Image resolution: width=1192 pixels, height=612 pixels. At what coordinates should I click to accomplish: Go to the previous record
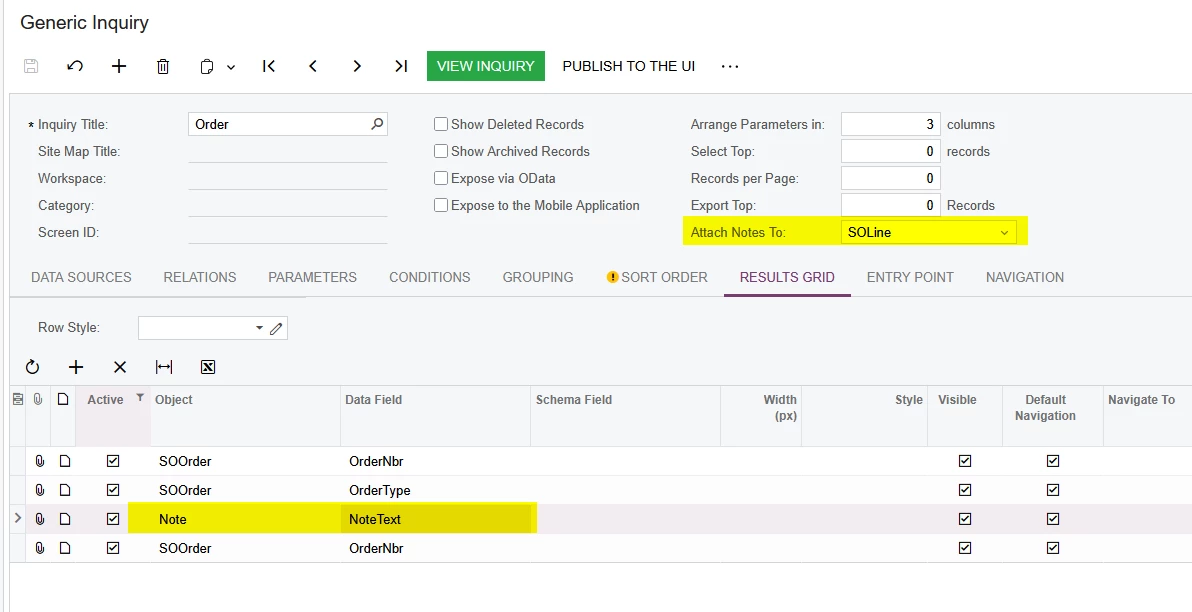click(x=312, y=66)
